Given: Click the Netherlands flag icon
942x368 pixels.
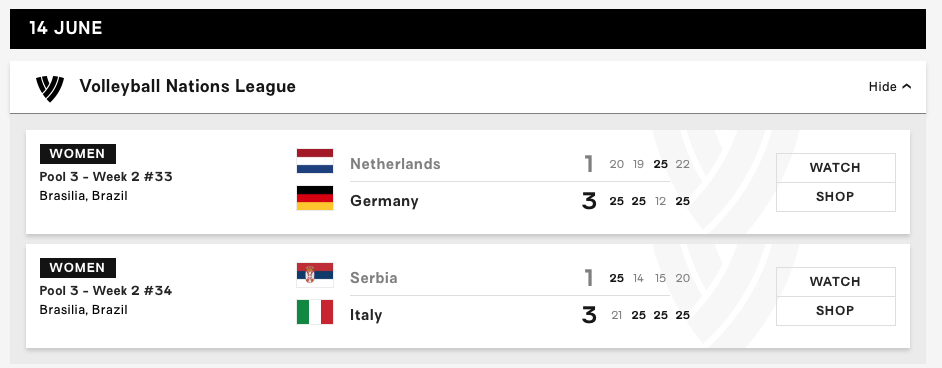Looking at the screenshot, I should click(315, 161).
